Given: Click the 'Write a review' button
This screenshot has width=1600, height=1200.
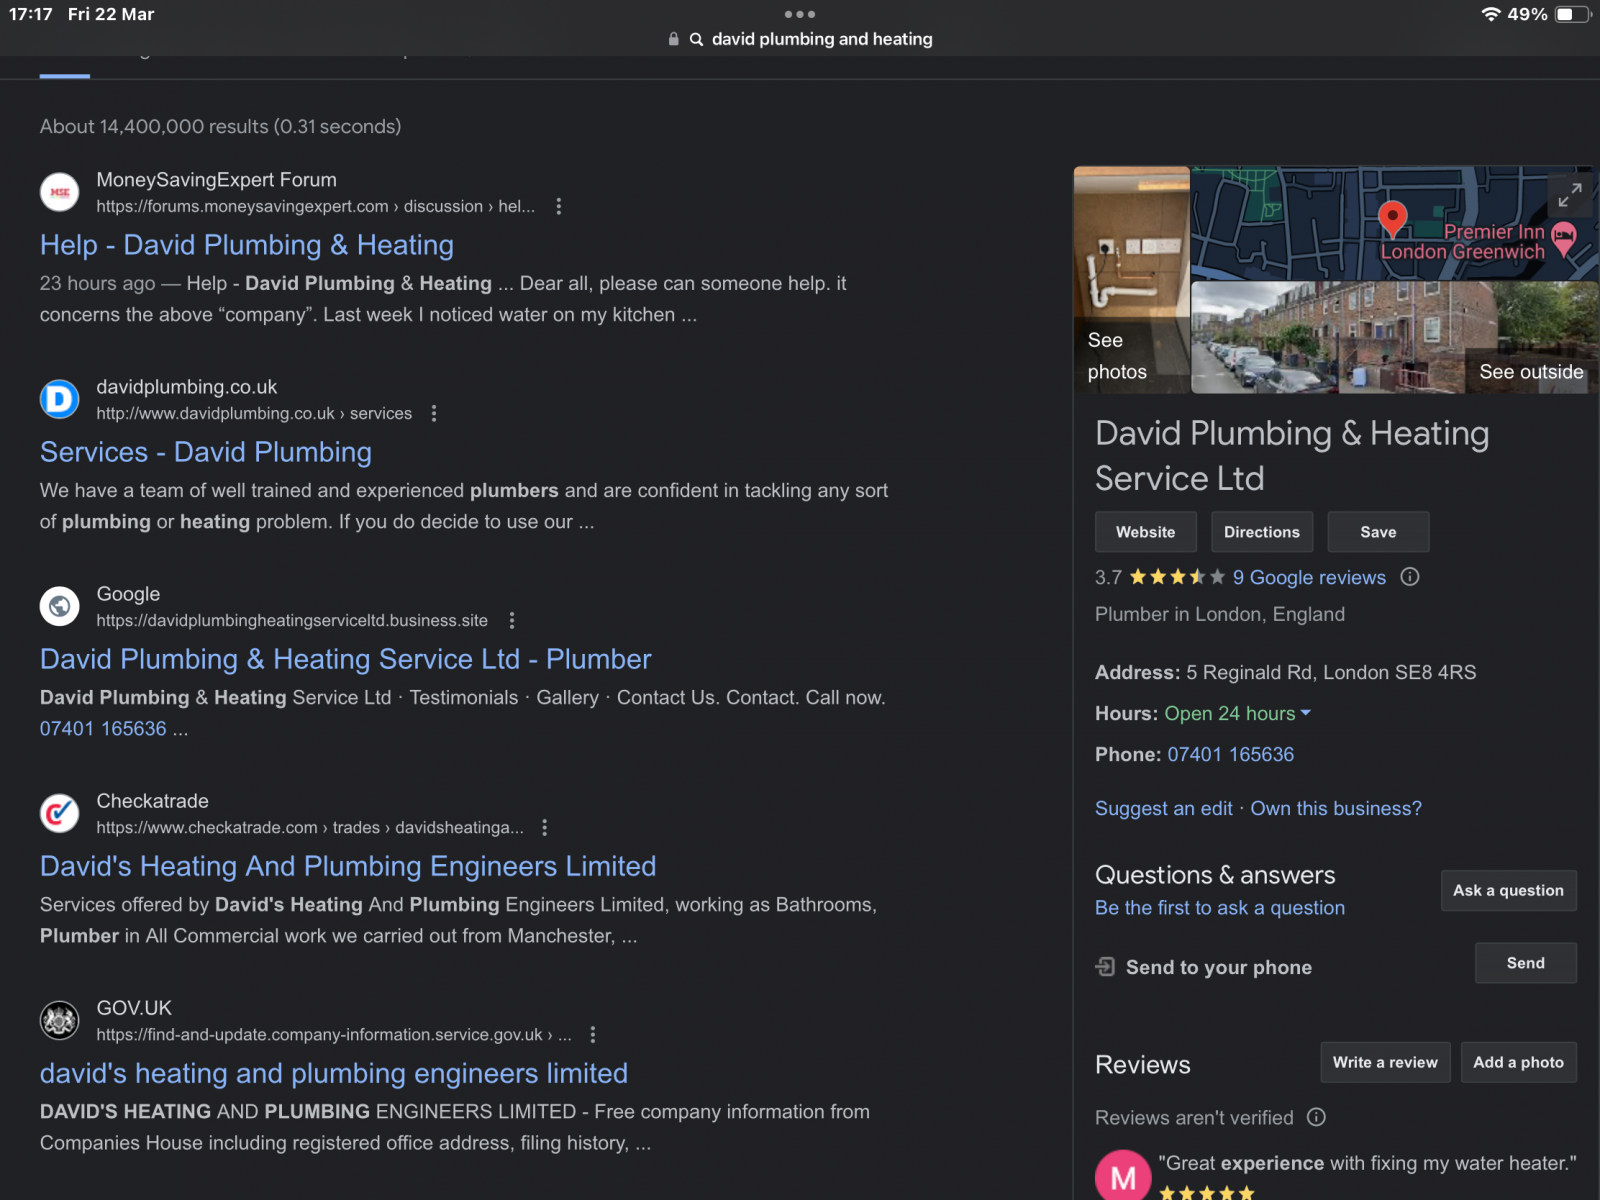Looking at the screenshot, I should (1385, 1062).
